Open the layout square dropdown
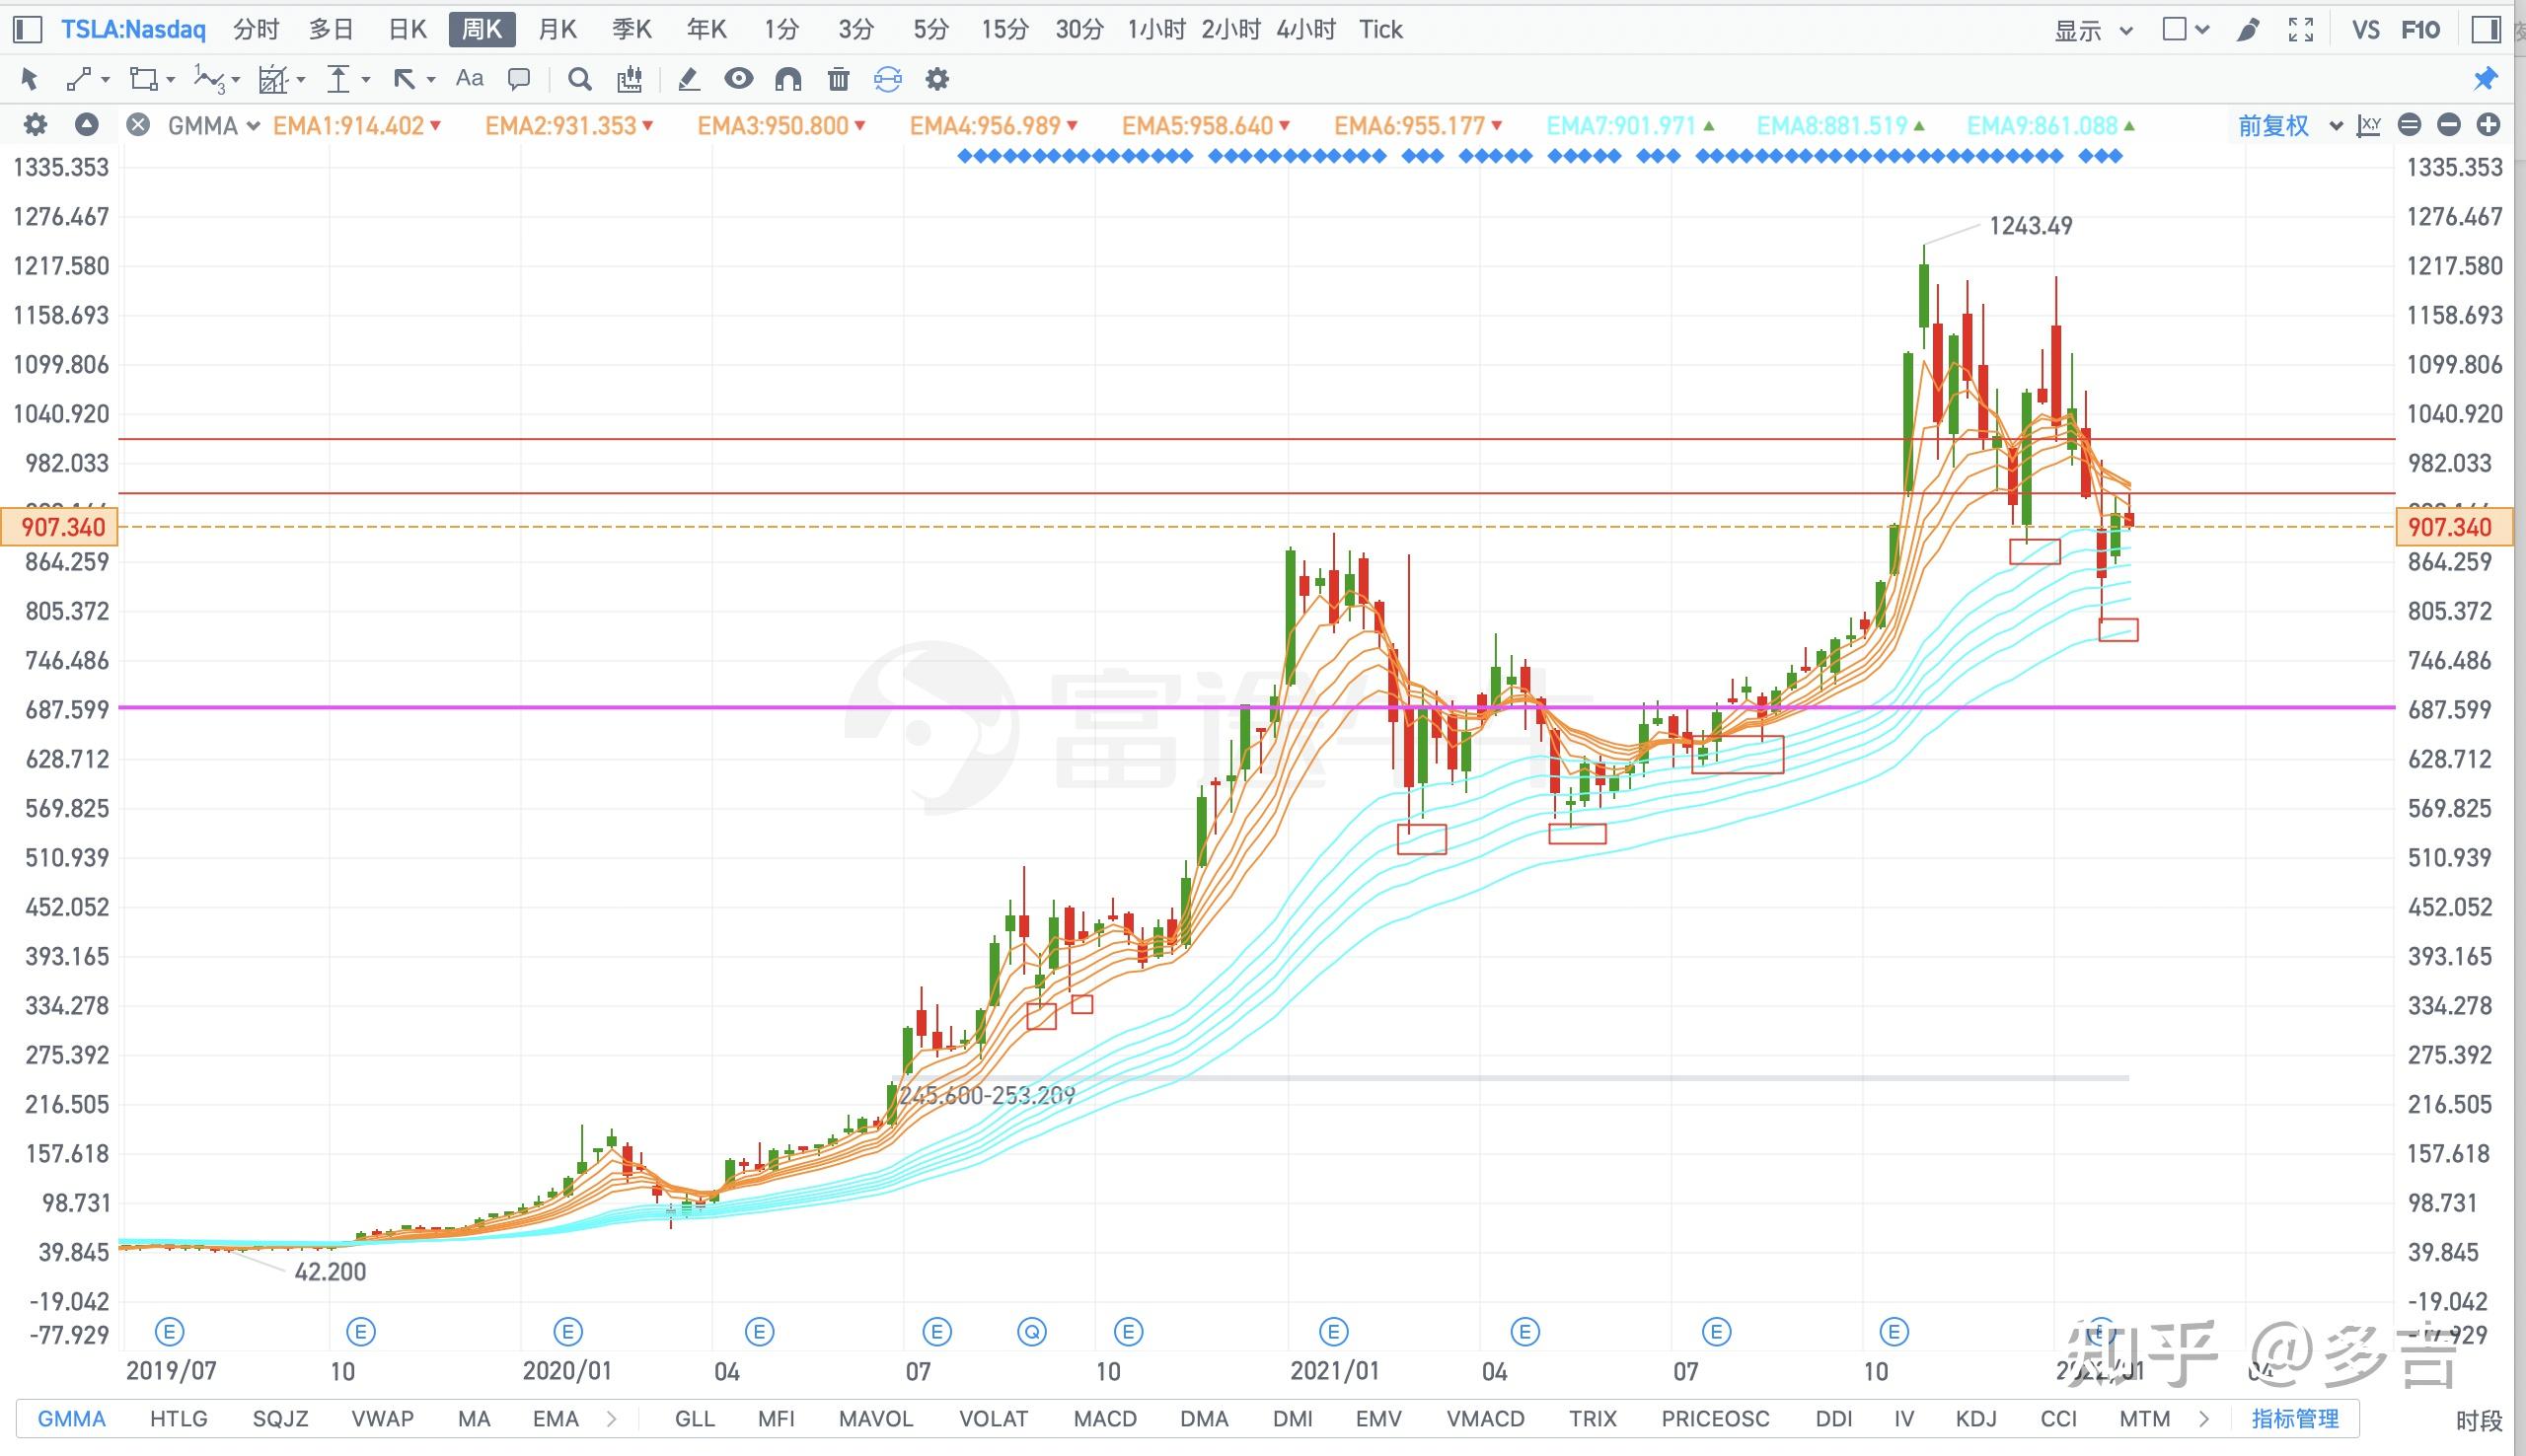Viewport: 2526px width, 1456px height. click(2184, 30)
